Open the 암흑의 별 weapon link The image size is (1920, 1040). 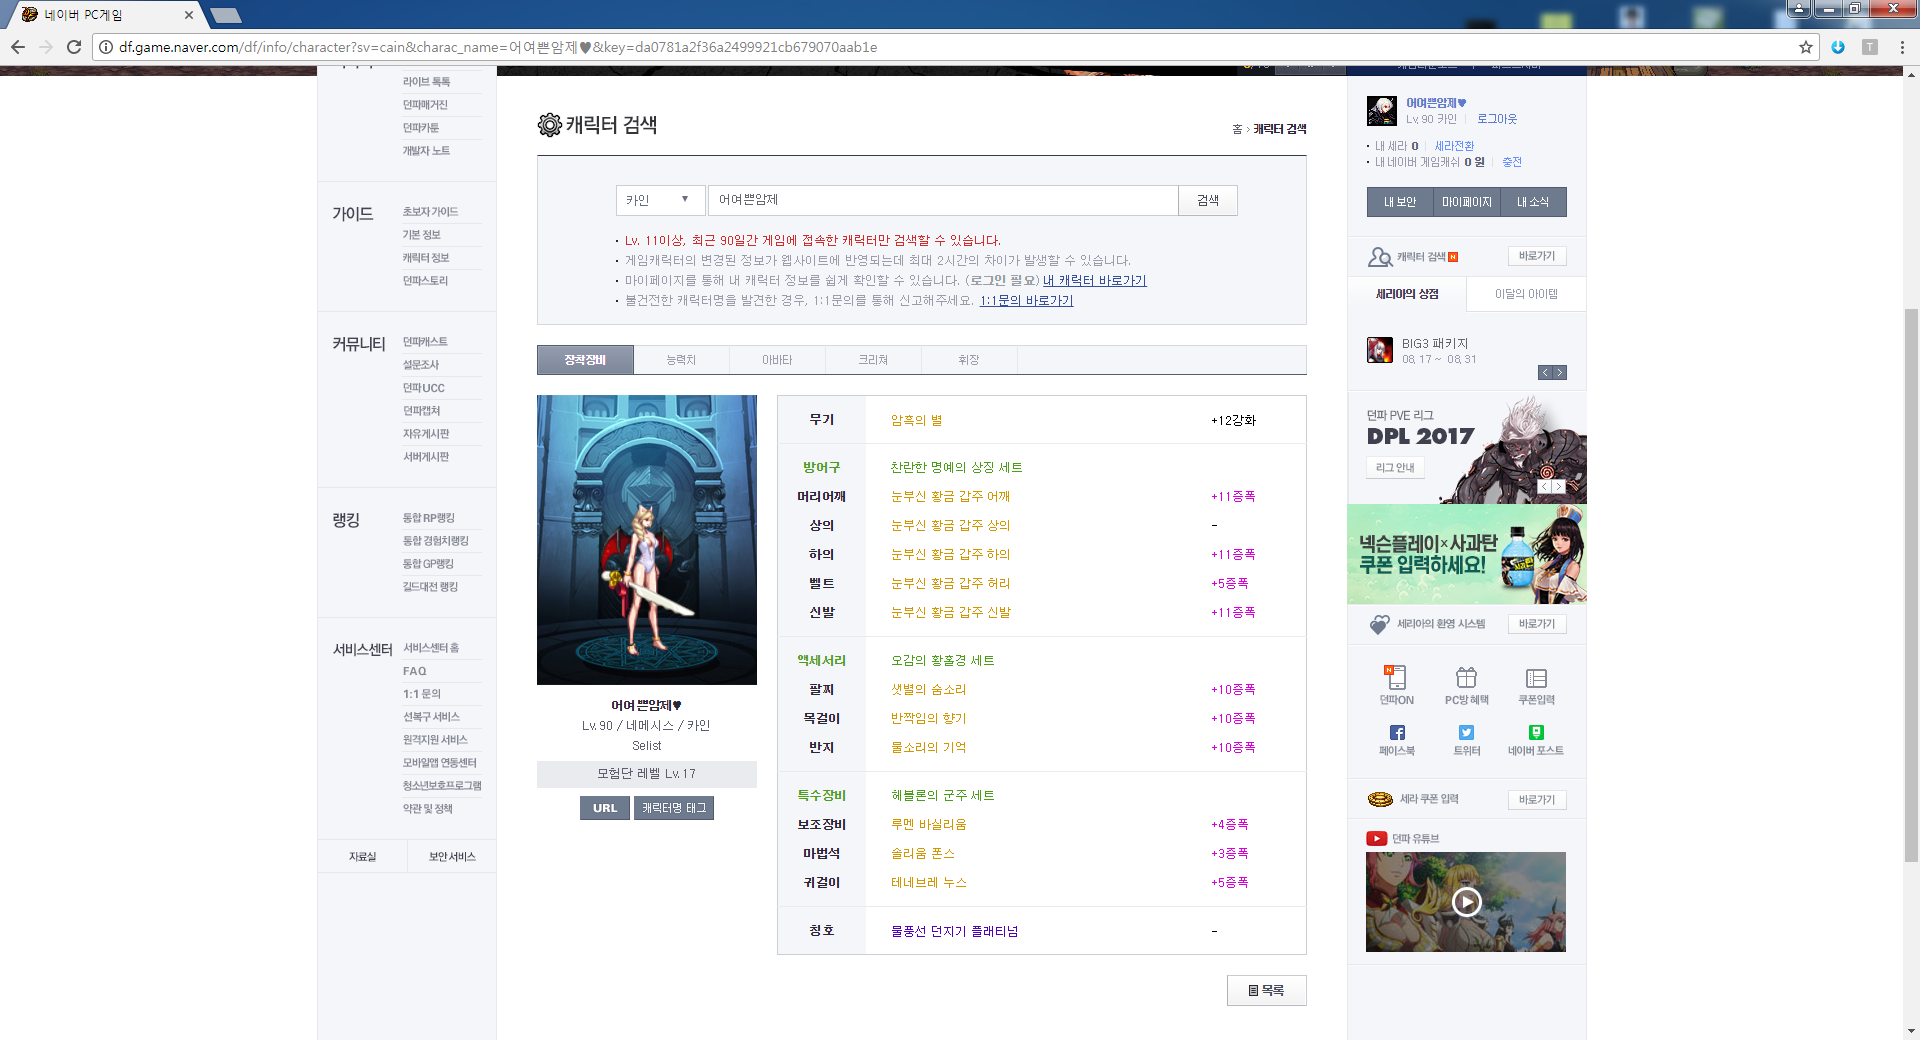tap(916, 421)
